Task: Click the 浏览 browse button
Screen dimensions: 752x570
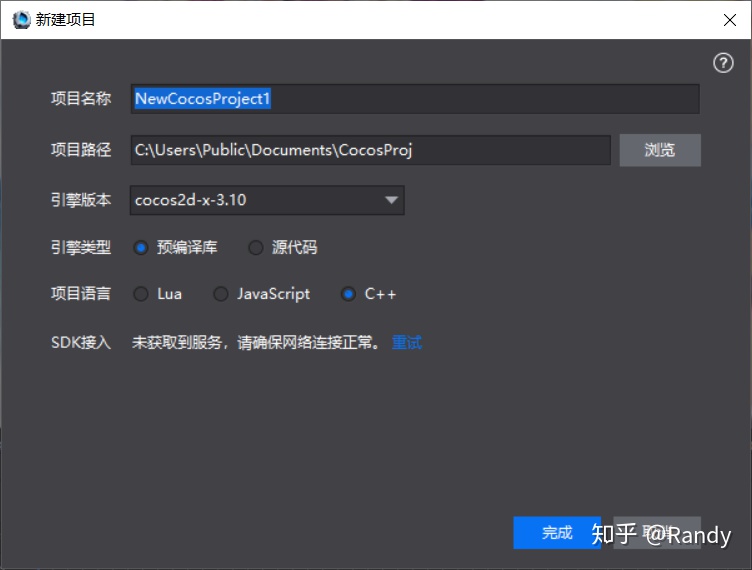Action: [x=660, y=150]
